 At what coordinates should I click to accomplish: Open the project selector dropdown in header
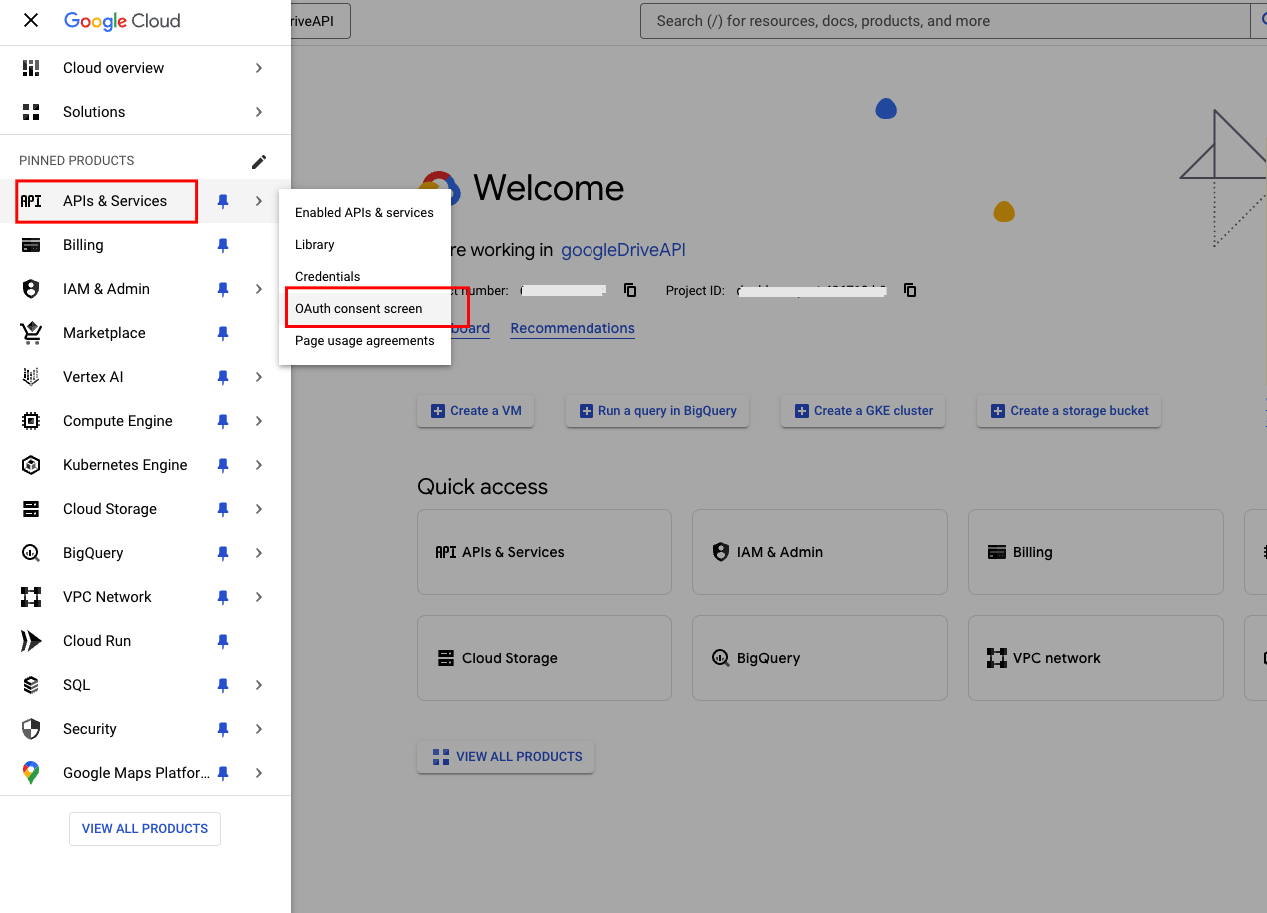point(320,21)
